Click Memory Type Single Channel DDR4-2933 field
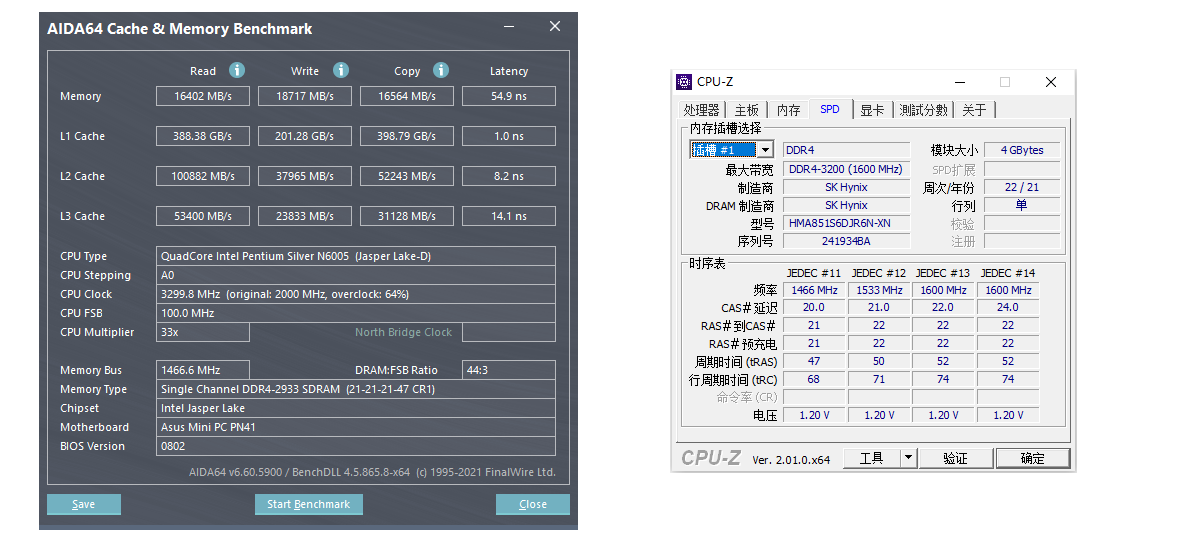The height and width of the screenshot is (543, 1179). coord(356,390)
